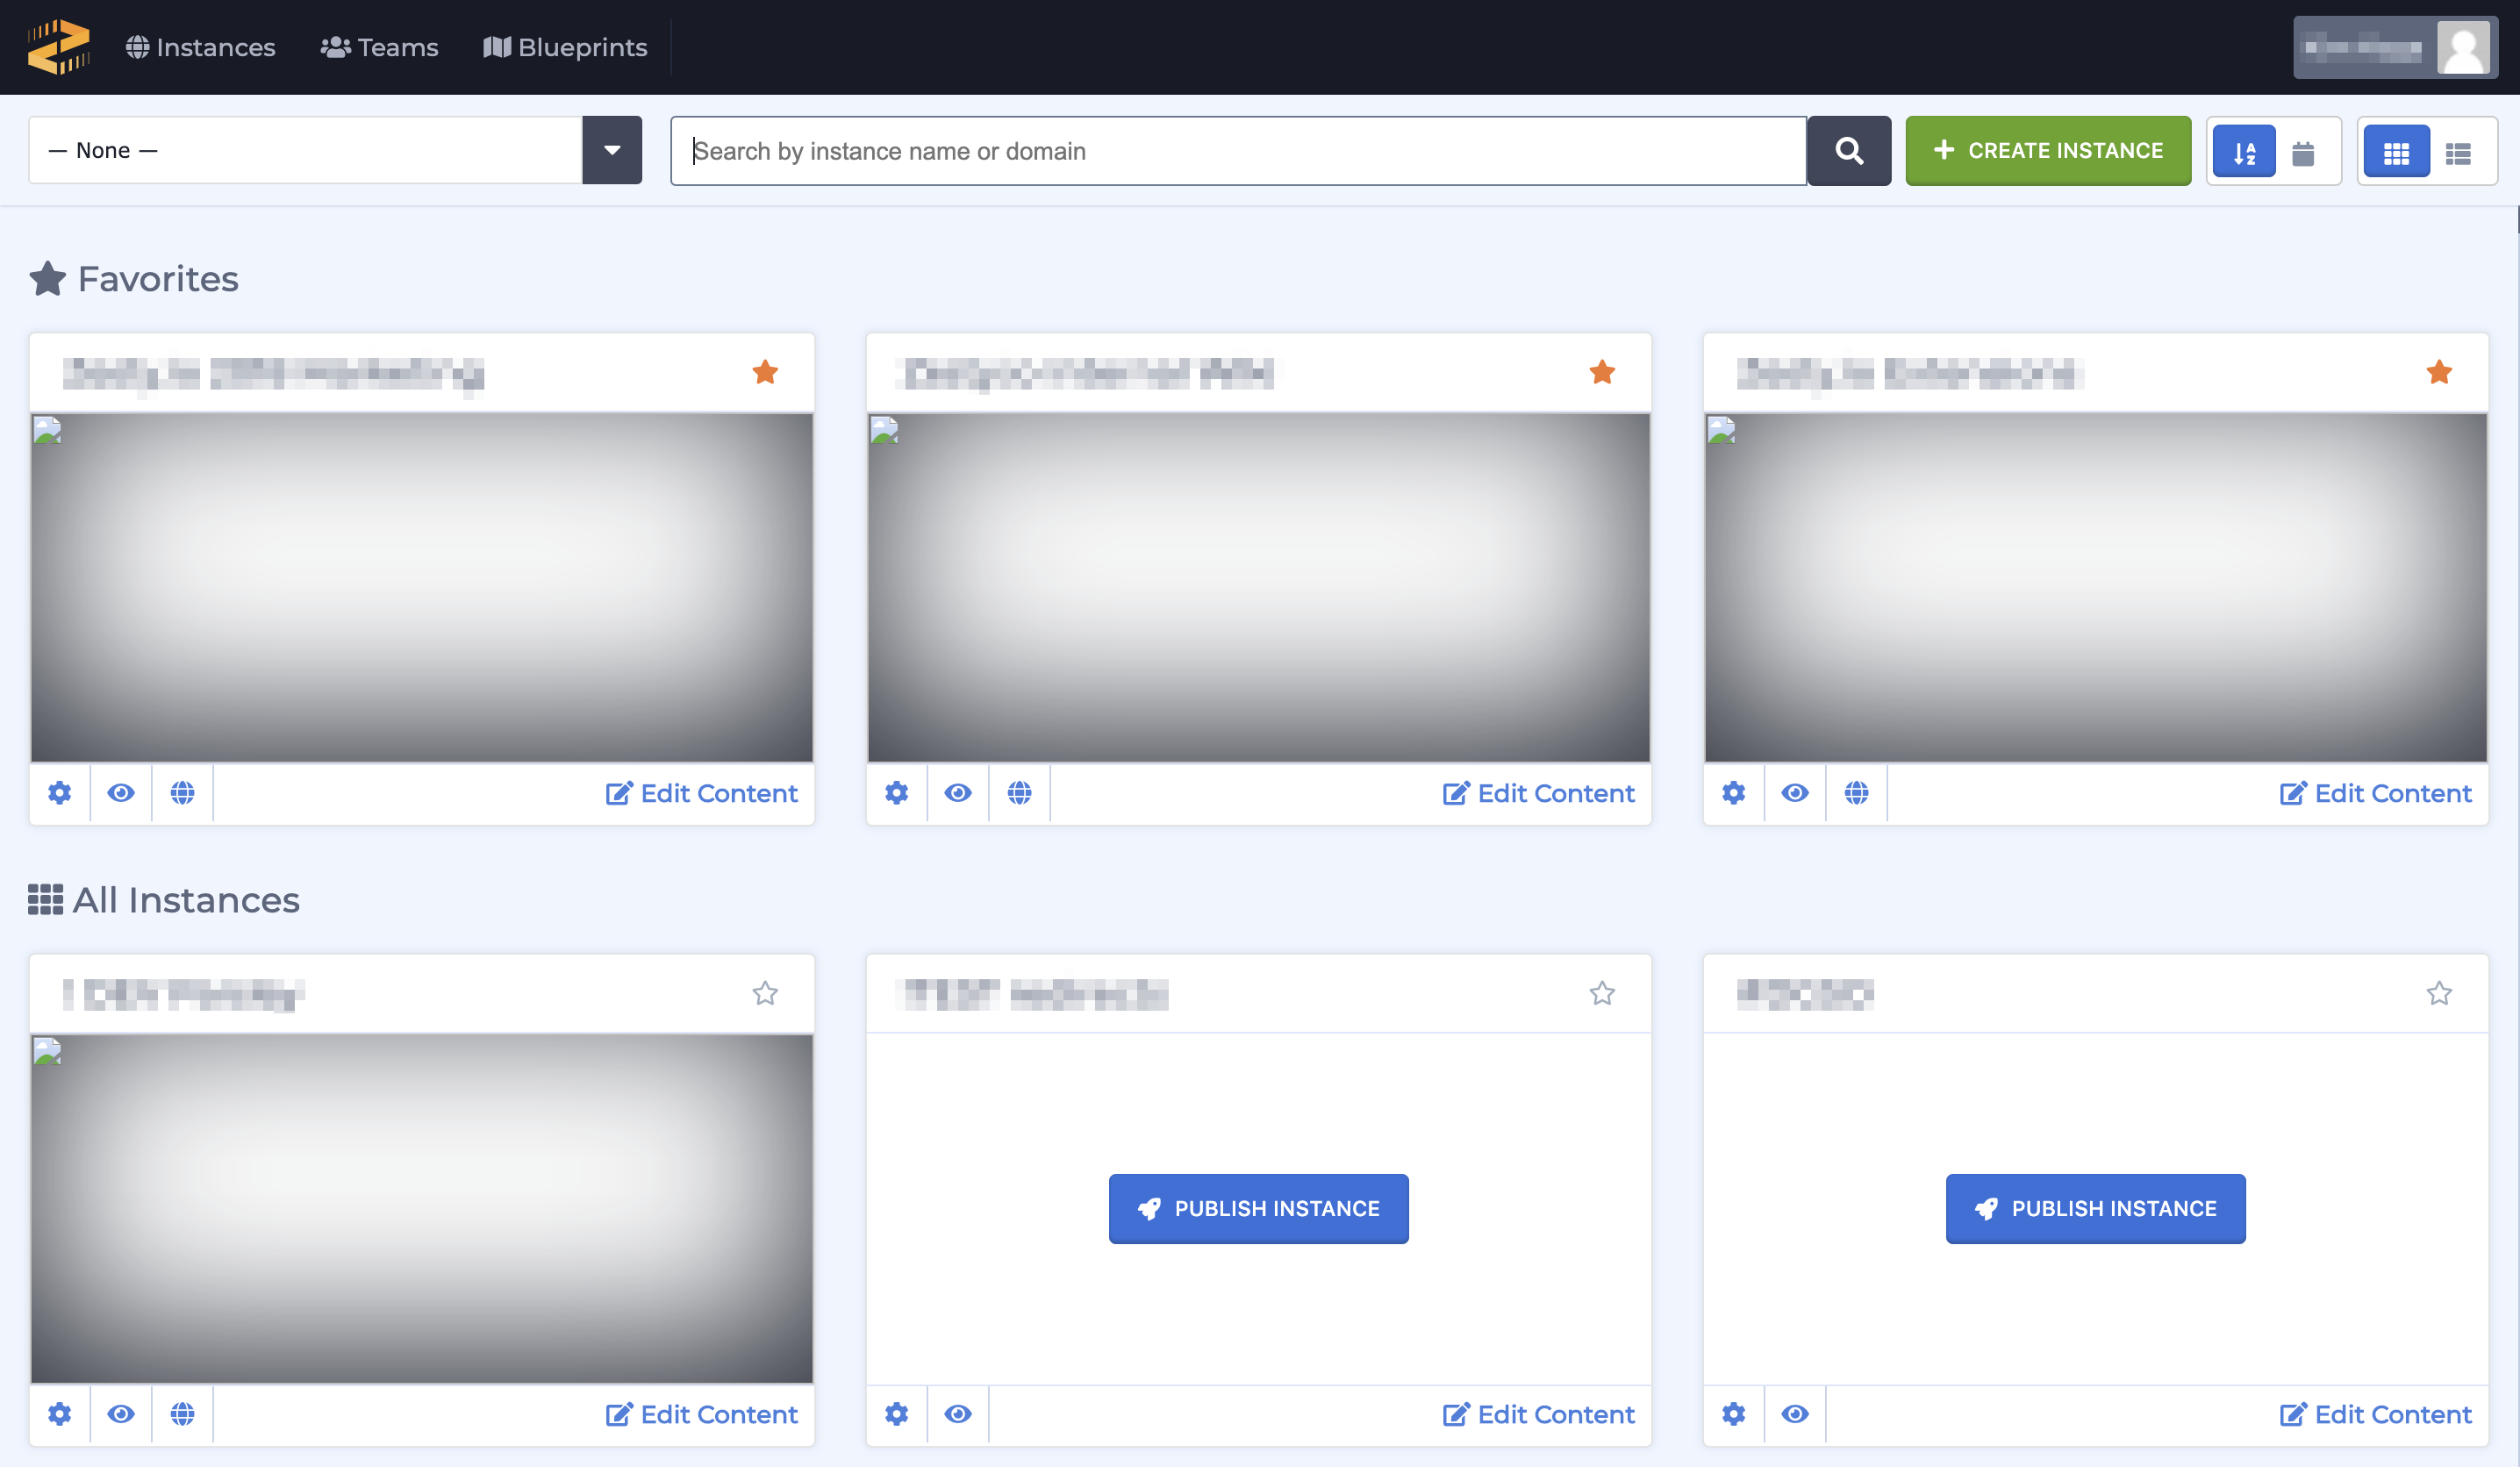
Task: Click eye preview icon on second All Instances card
Action: point(958,1414)
